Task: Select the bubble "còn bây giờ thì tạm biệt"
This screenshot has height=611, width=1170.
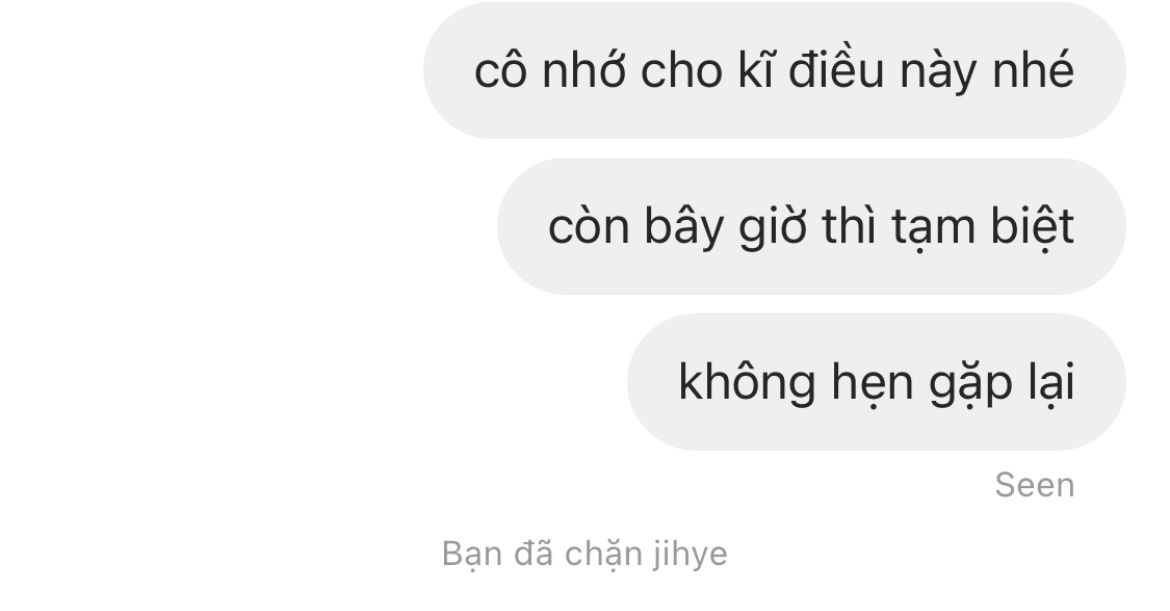Action: pyautogui.click(x=811, y=226)
